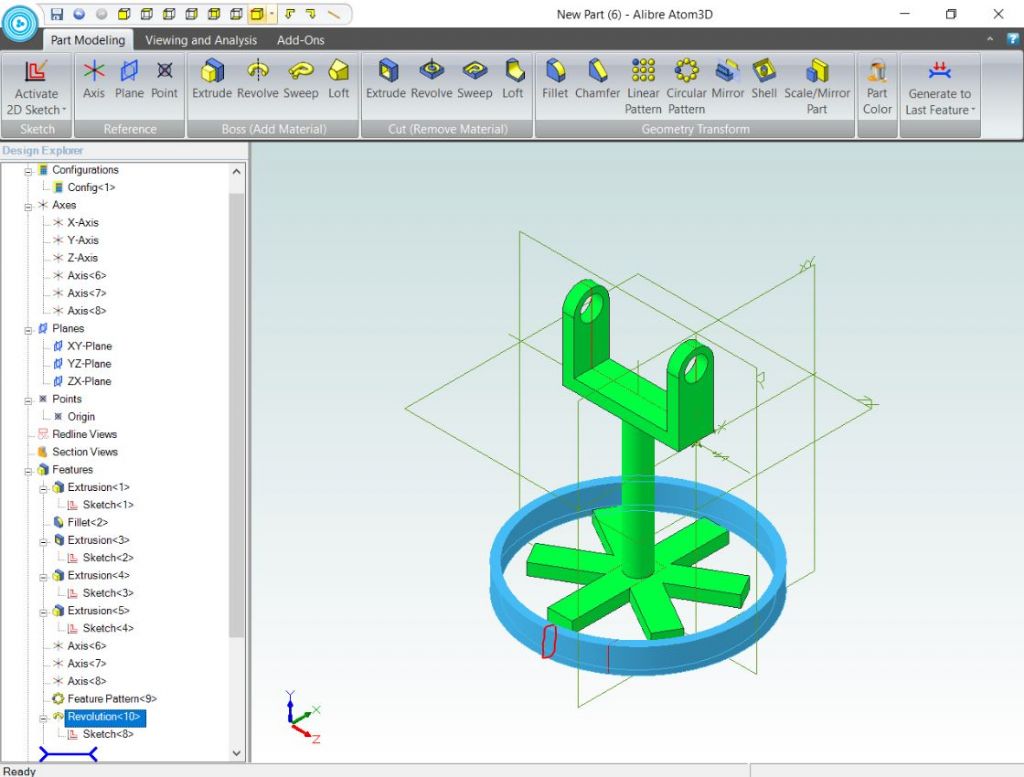The width and height of the screenshot is (1024, 777).
Task: Select Fillet<2> in the feature tree
Action: tap(87, 522)
